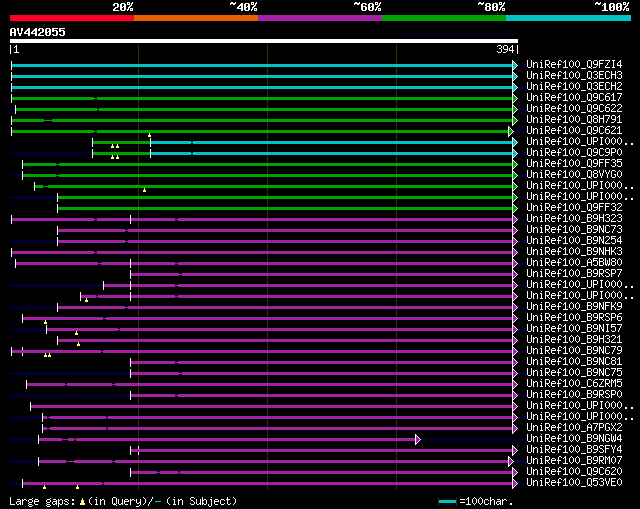This screenshot has height=509, width=640.
Task: Select the query name AV442055
Action: 38,32
